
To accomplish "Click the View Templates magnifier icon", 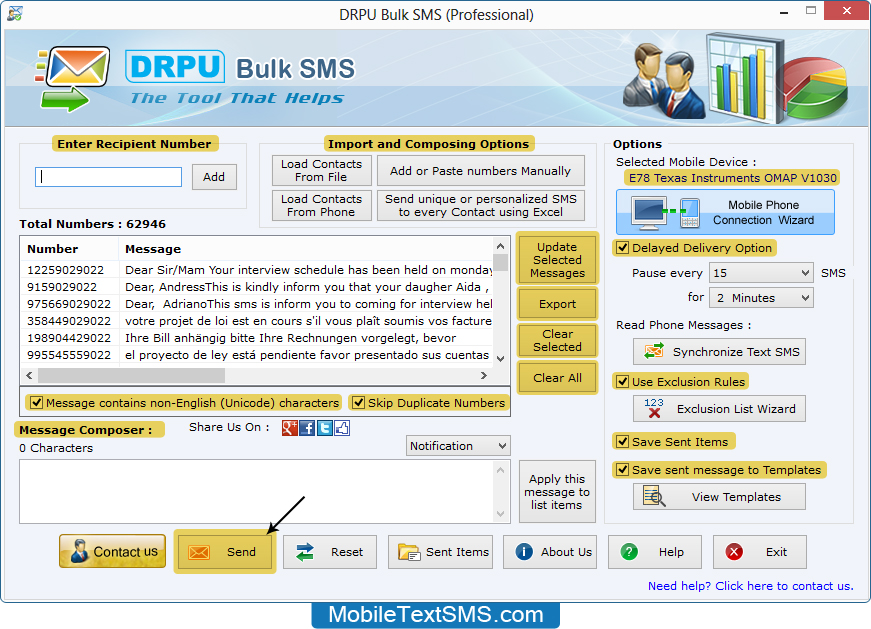I will (x=654, y=496).
